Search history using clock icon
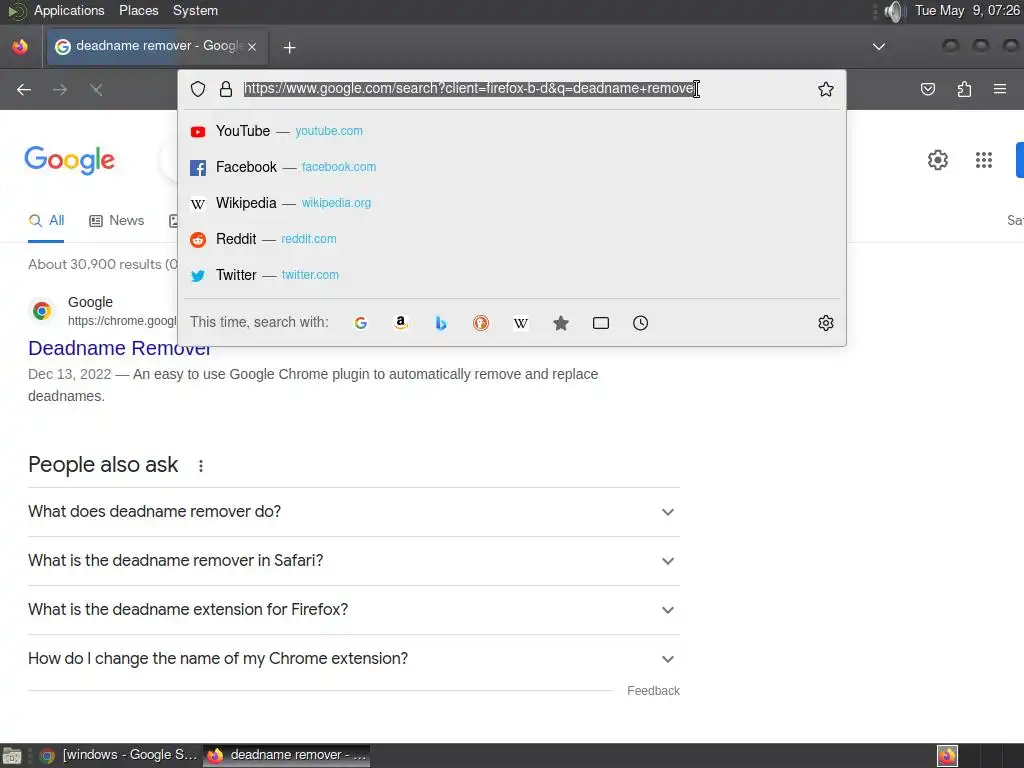The width and height of the screenshot is (1024, 768). point(641,323)
